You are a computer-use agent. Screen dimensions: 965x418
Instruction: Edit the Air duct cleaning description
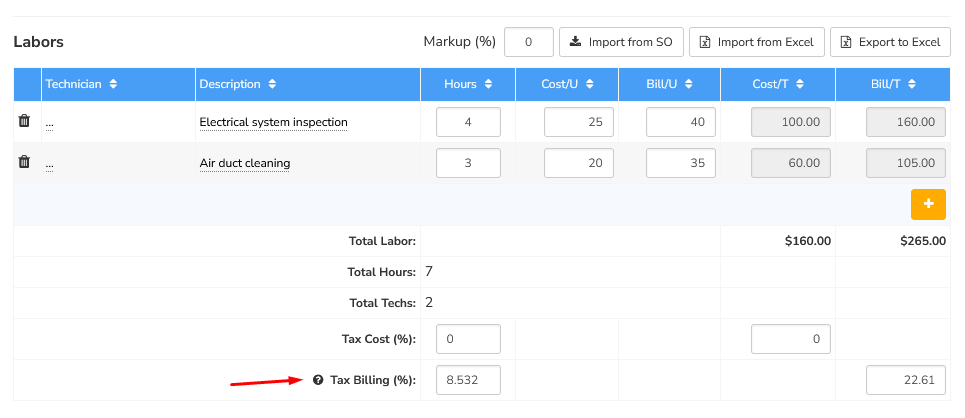tap(245, 163)
